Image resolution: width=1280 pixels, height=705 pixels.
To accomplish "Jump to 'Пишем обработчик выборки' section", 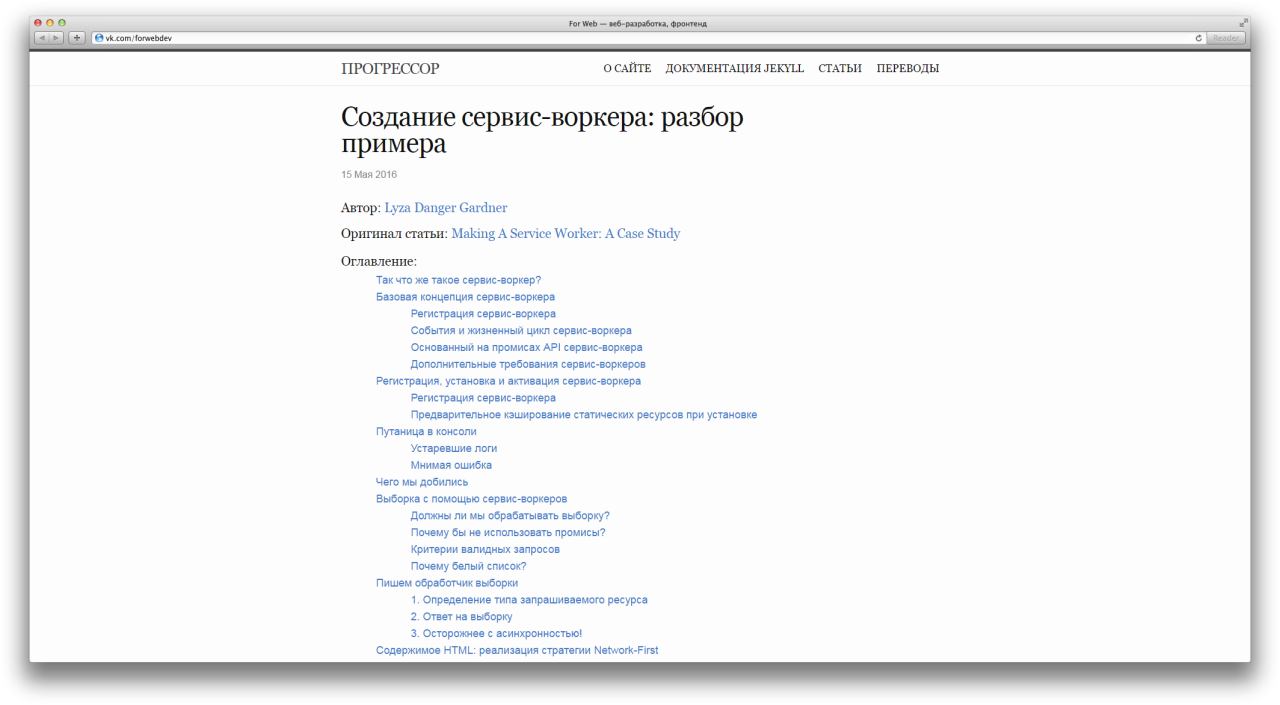I will 447,583.
